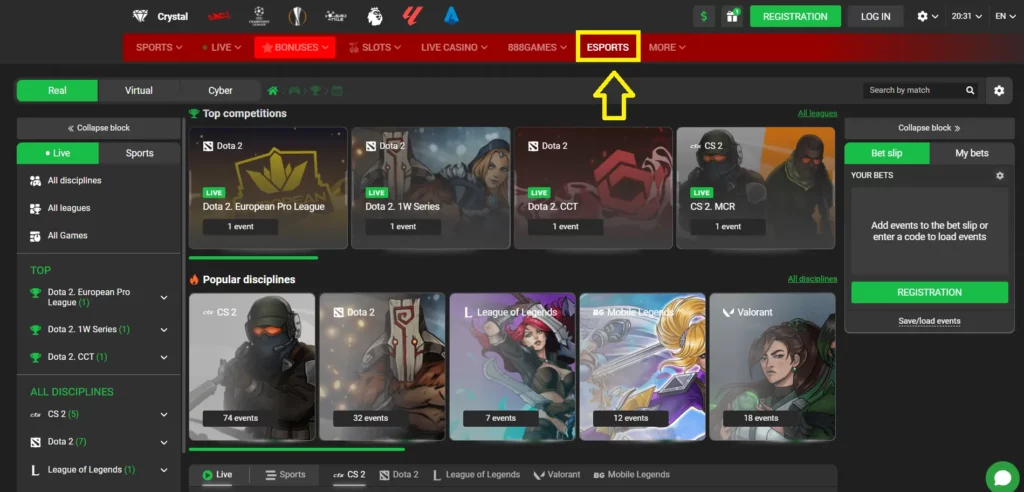Select the Valorant discipline card

pyautogui.click(x=772, y=367)
